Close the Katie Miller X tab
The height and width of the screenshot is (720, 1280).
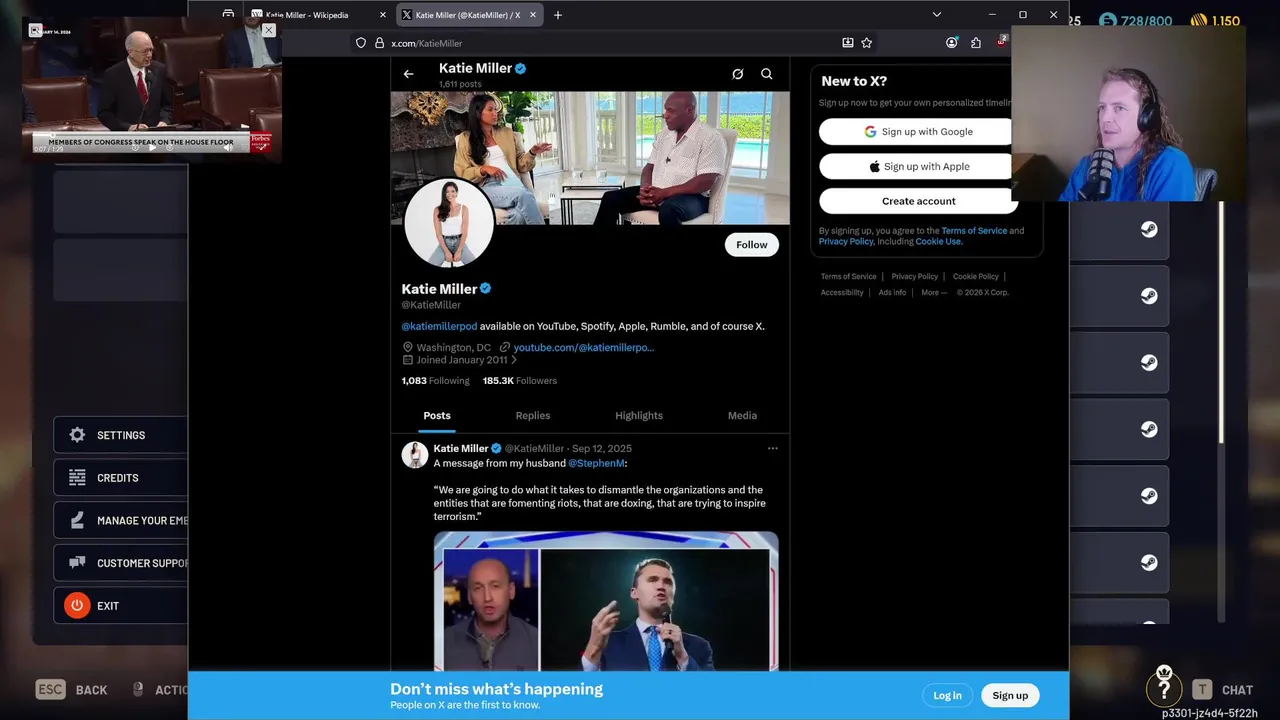[x=533, y=15]
